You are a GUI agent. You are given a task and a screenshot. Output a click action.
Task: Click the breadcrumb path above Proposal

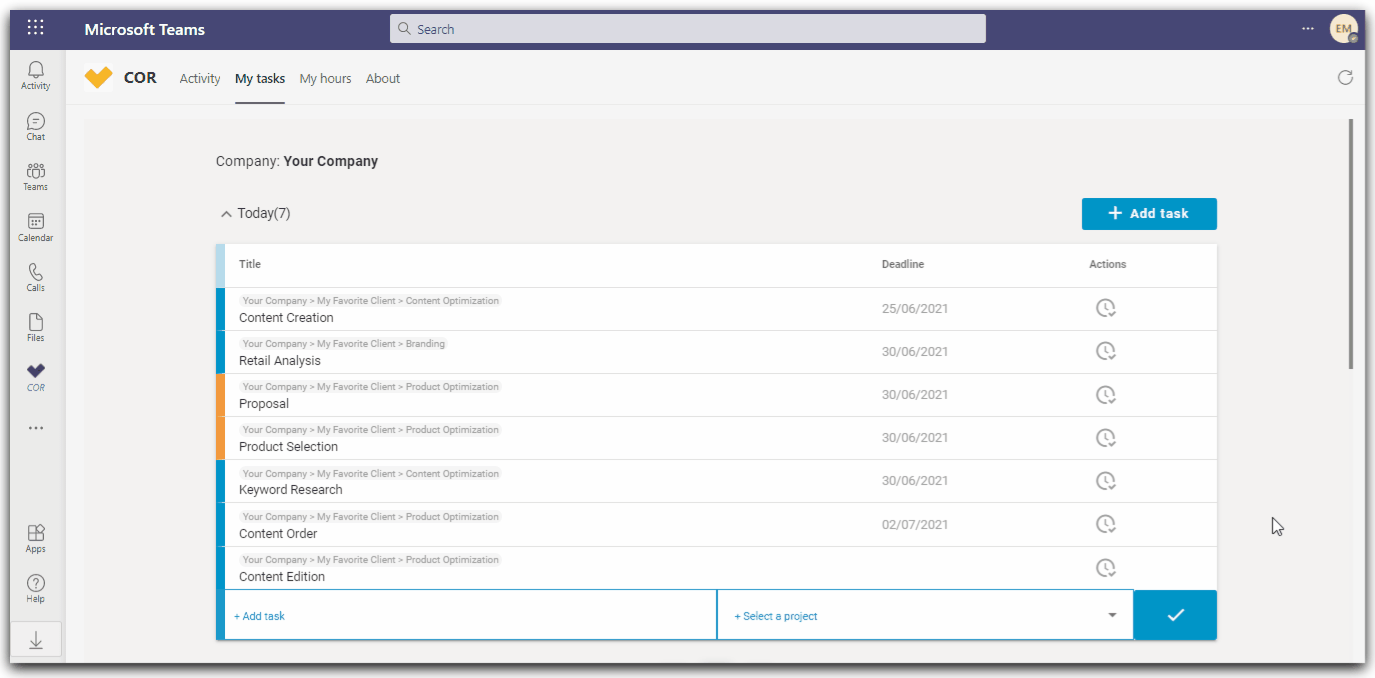[x=371, y=387]
